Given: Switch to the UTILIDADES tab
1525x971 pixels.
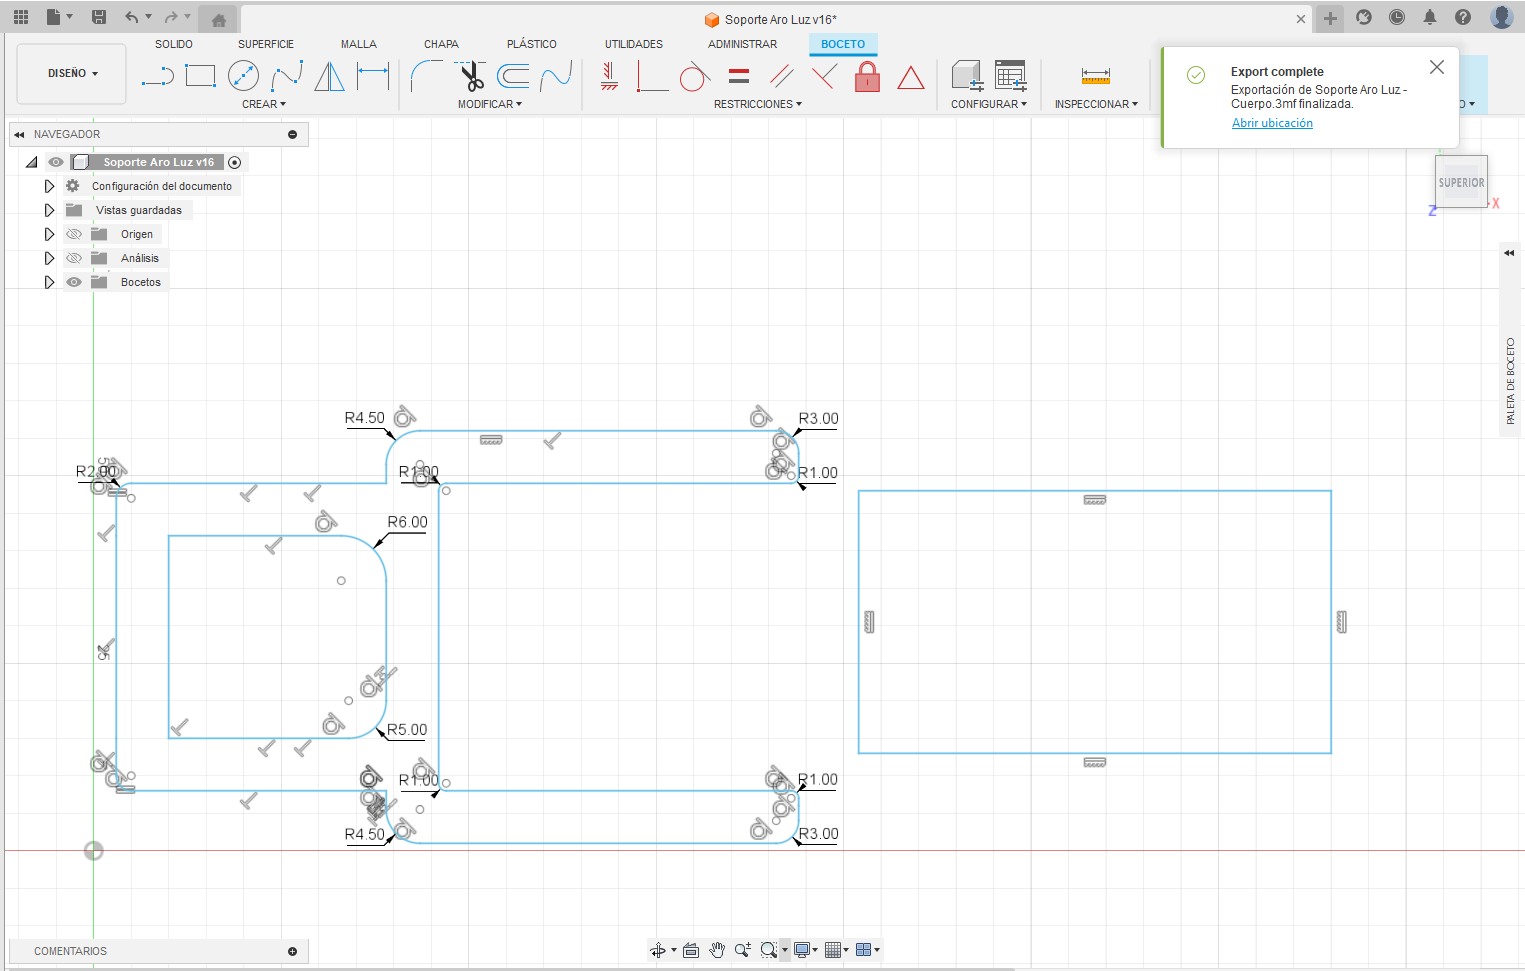Looking at the screenshot, I should pyautogui.click(x=634, y=44).
